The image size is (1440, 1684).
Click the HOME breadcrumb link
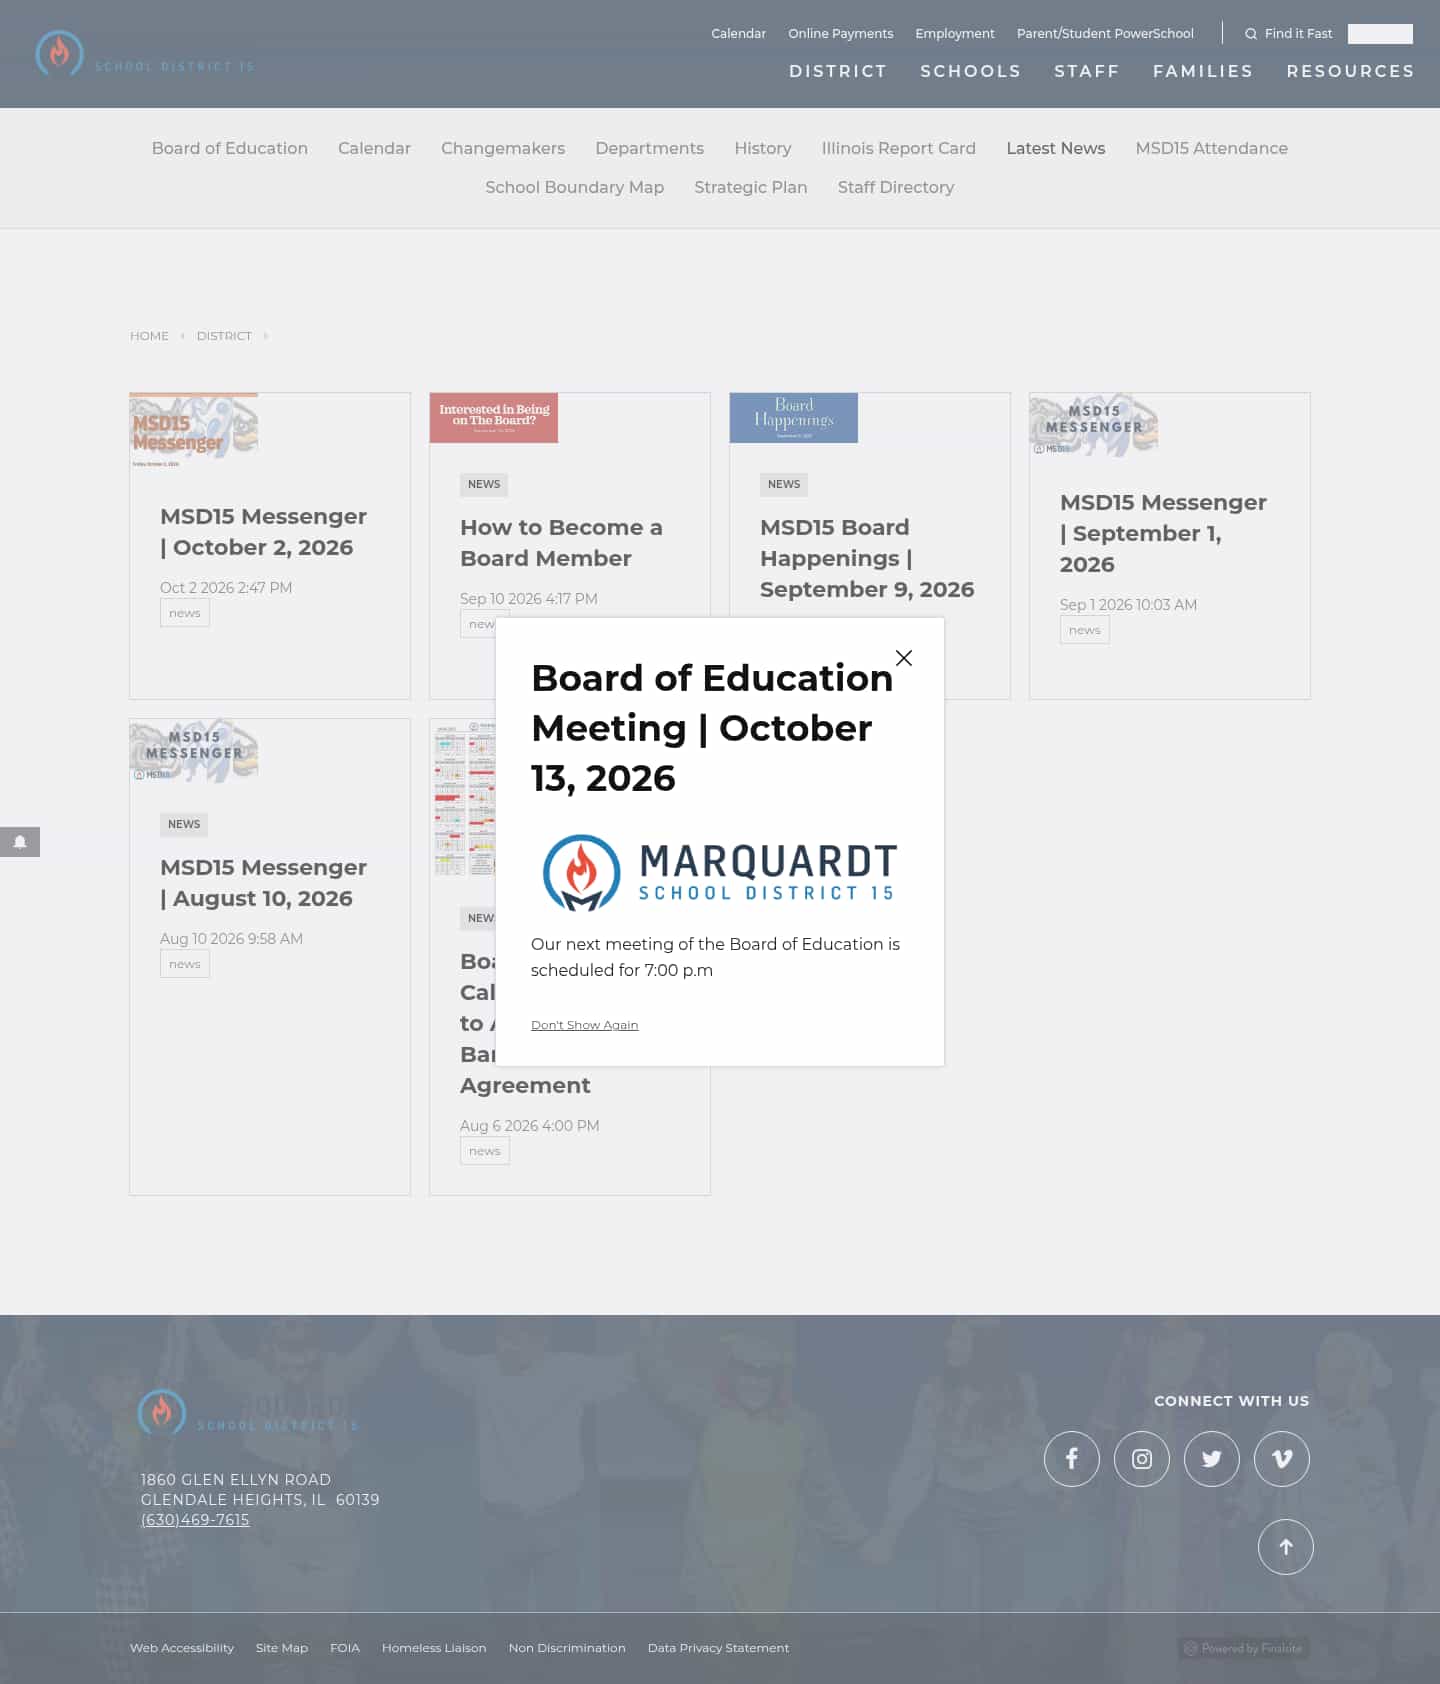tap(149, 336)
